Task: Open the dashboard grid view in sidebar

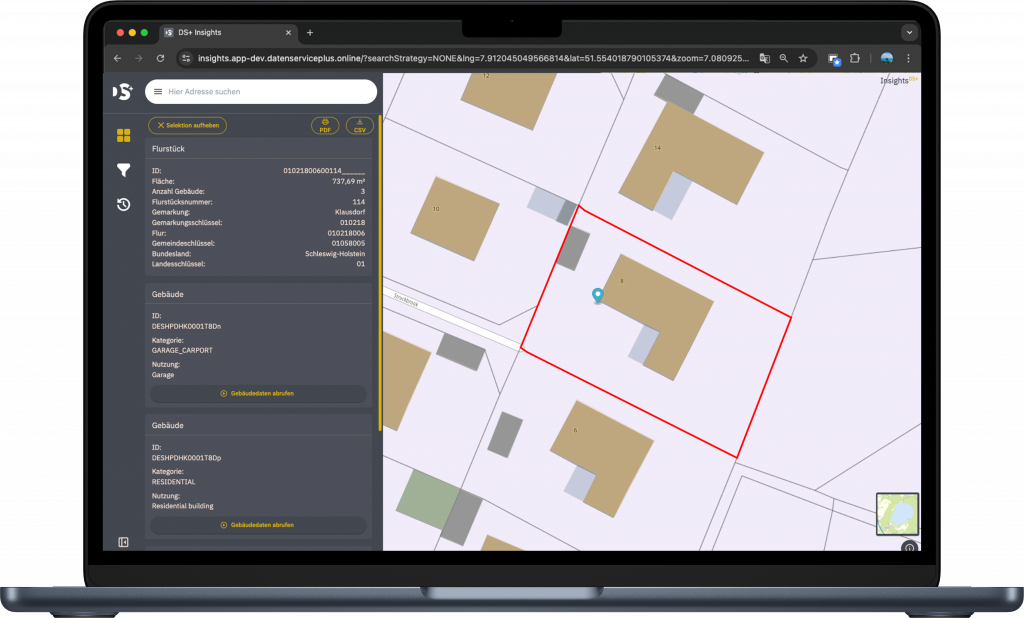Action: coord(123,135)
